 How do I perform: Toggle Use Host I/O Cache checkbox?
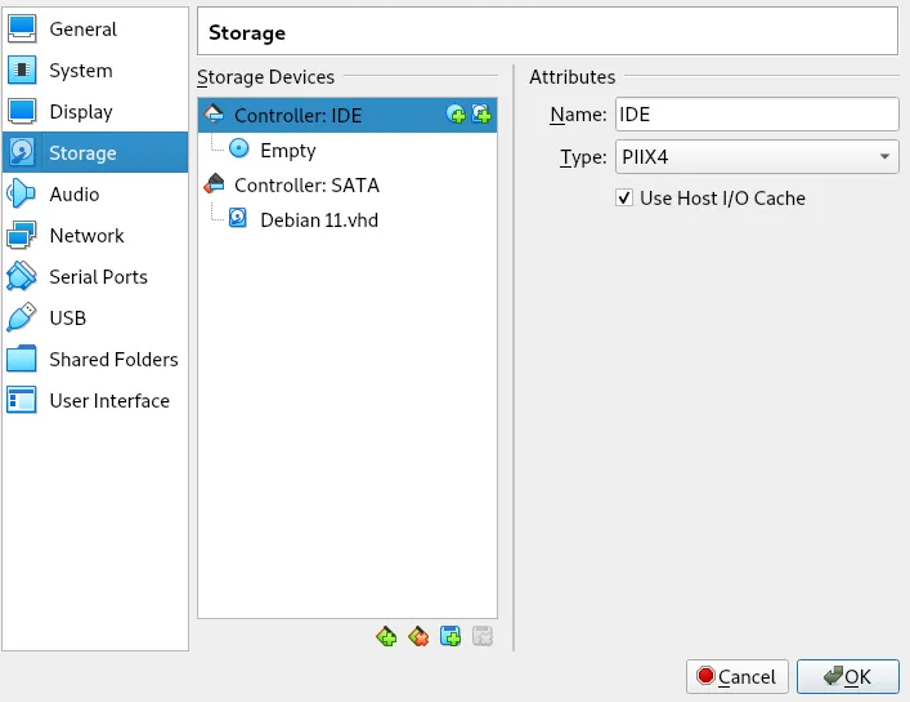click(x=624, y=198)
